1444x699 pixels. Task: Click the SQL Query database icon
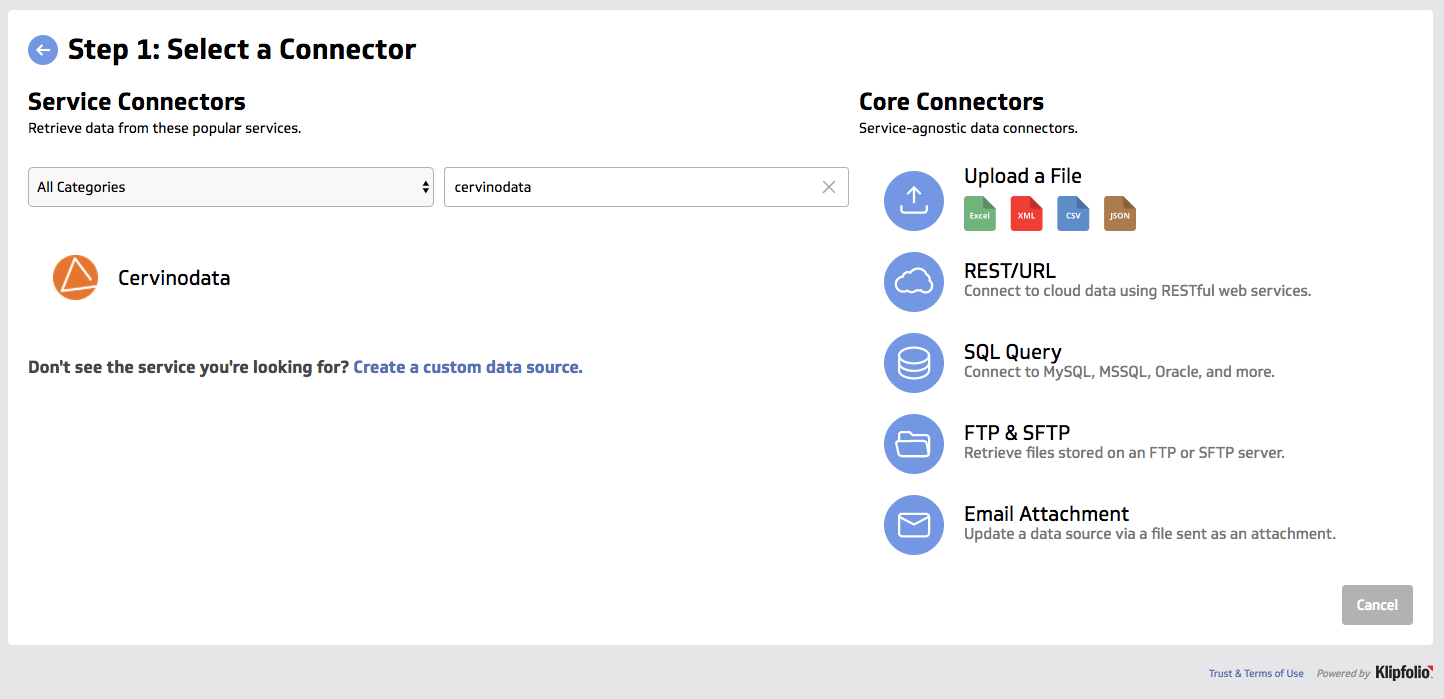(914, 363)
